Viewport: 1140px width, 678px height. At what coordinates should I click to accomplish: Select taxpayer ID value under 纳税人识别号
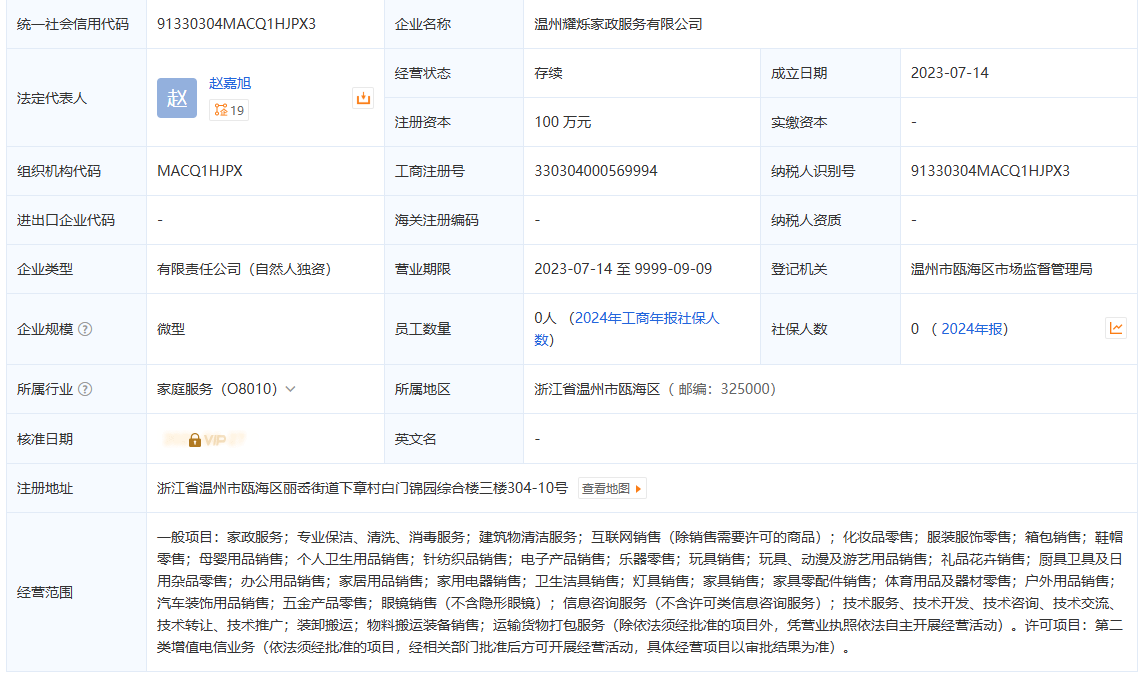coord(990,171)
